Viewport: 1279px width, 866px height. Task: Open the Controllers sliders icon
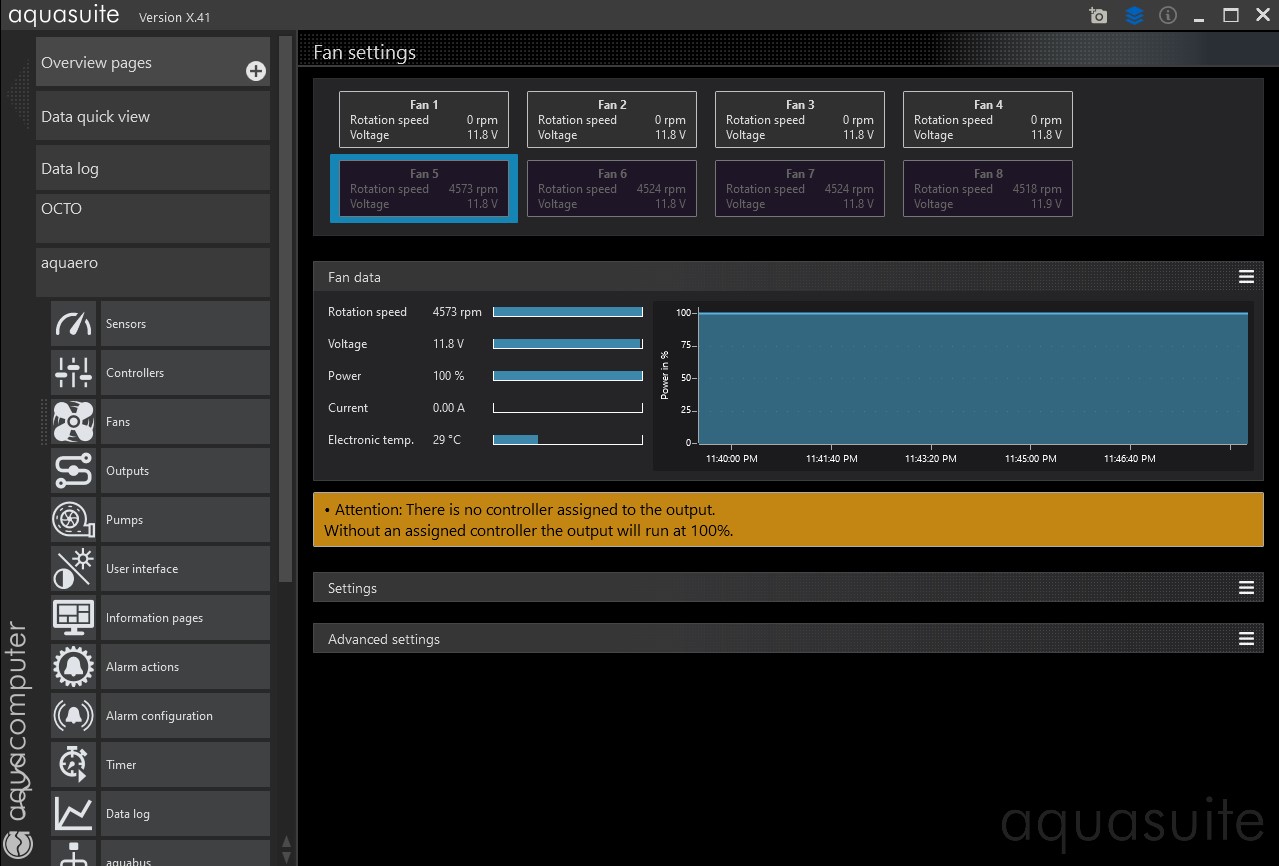point(73,373)
